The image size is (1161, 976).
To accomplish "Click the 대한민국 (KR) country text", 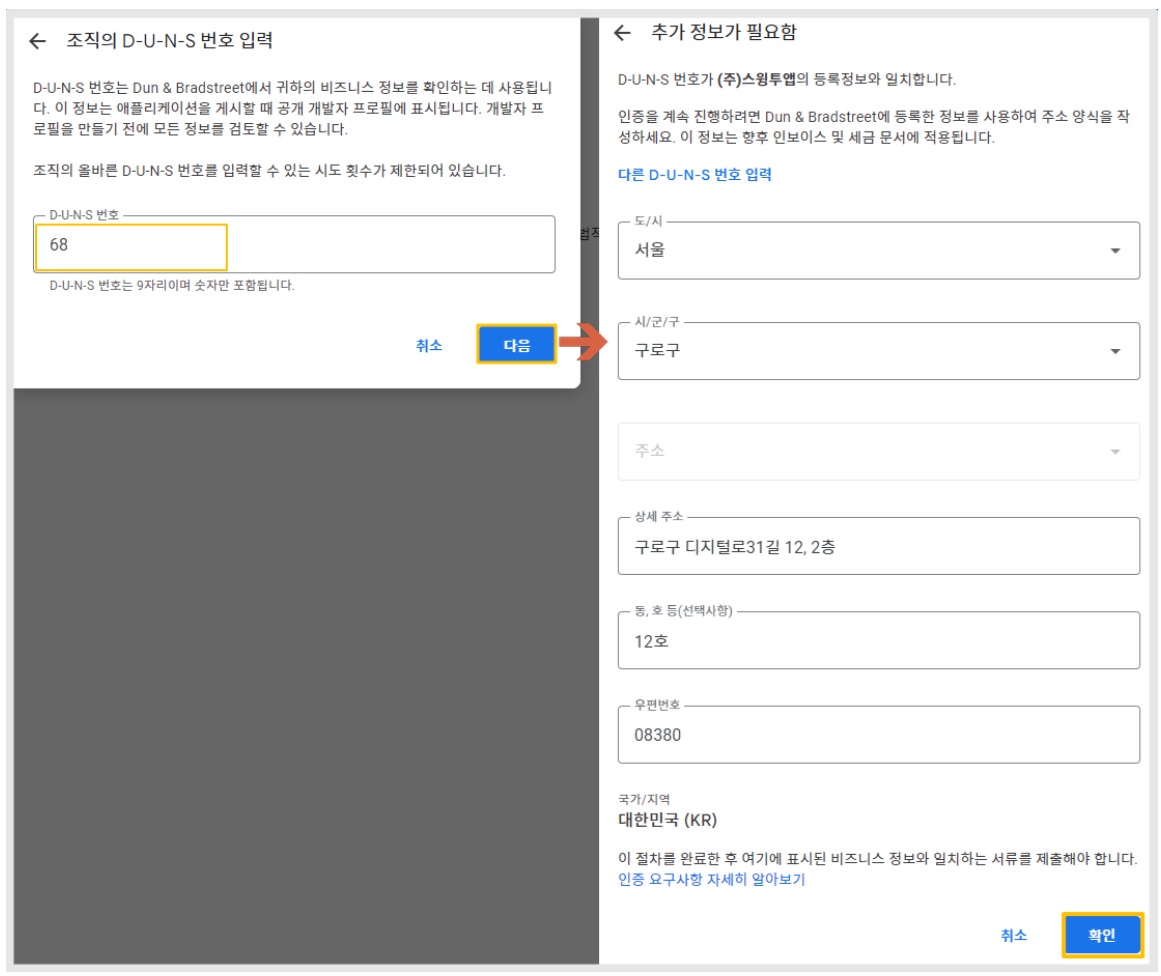I will tap(667, 820).
